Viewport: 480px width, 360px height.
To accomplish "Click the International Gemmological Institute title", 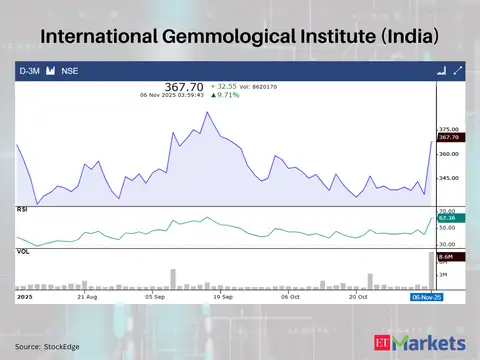I will click(x=239, y=36).
